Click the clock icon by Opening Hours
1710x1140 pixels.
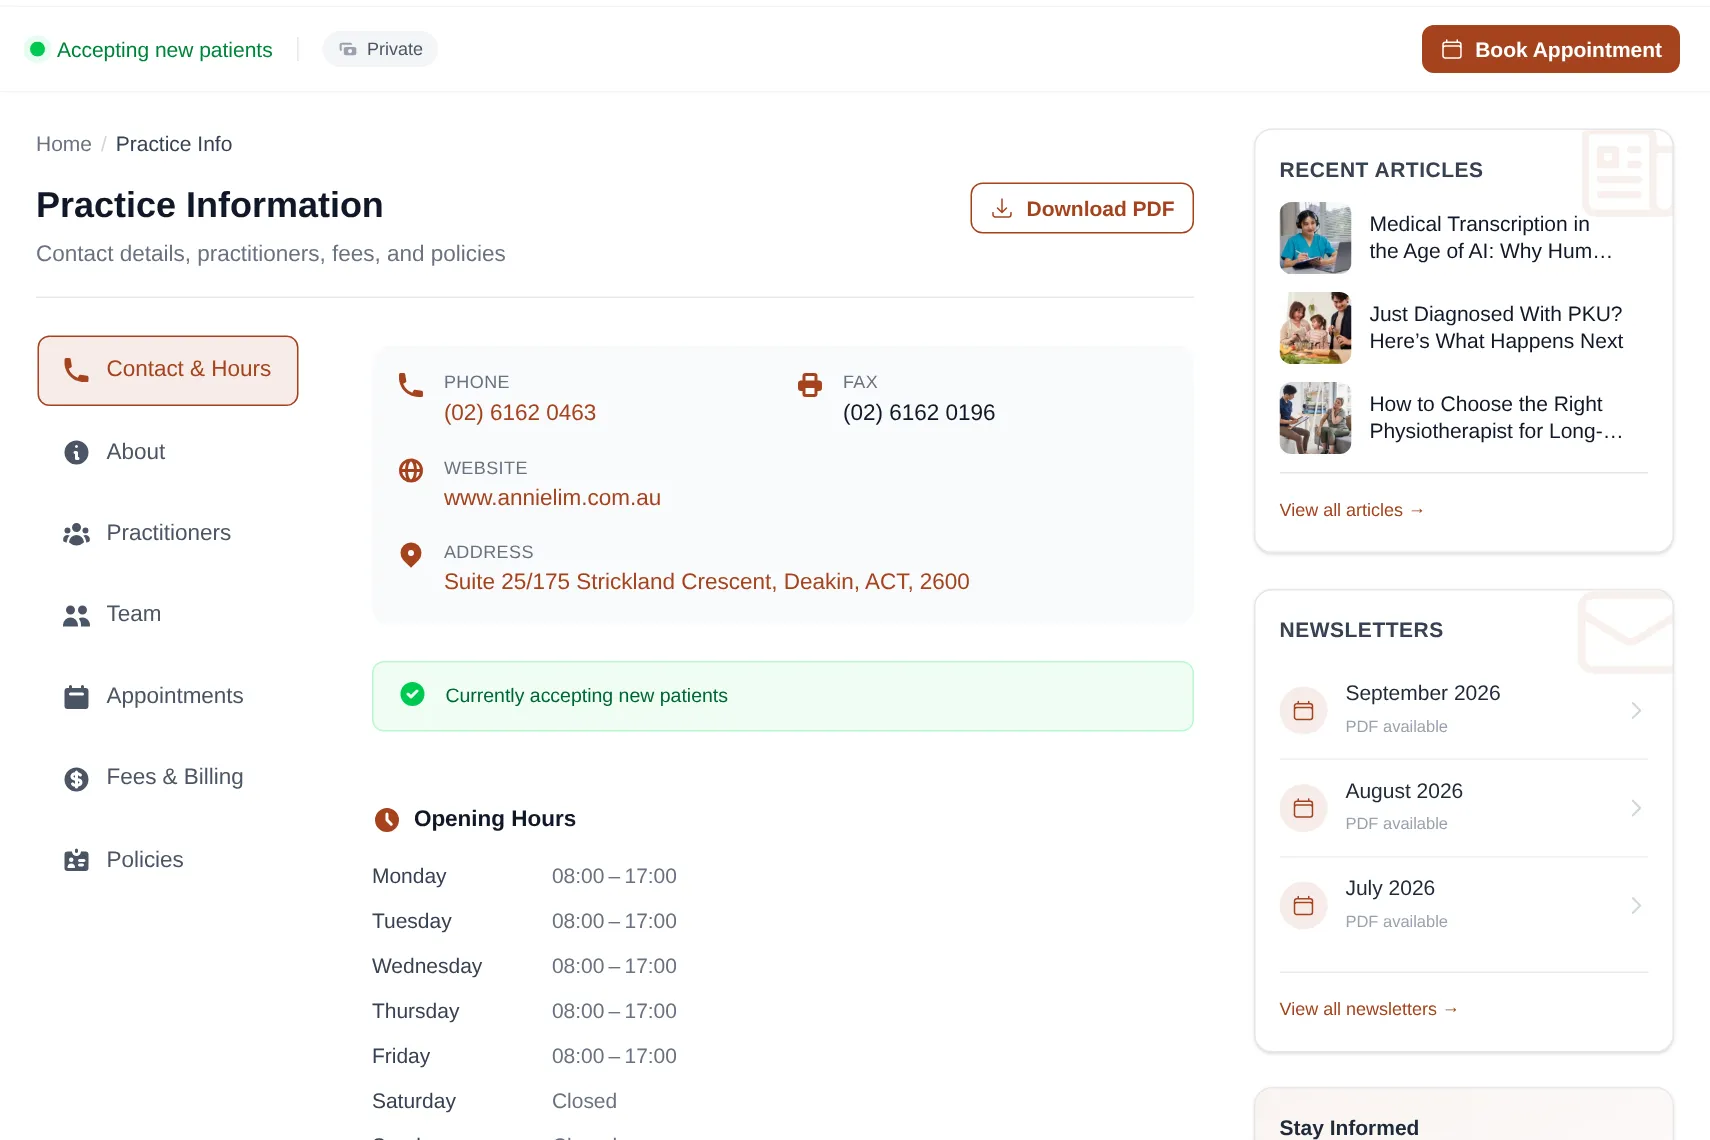pyautogui.click(x=387, y=820)
